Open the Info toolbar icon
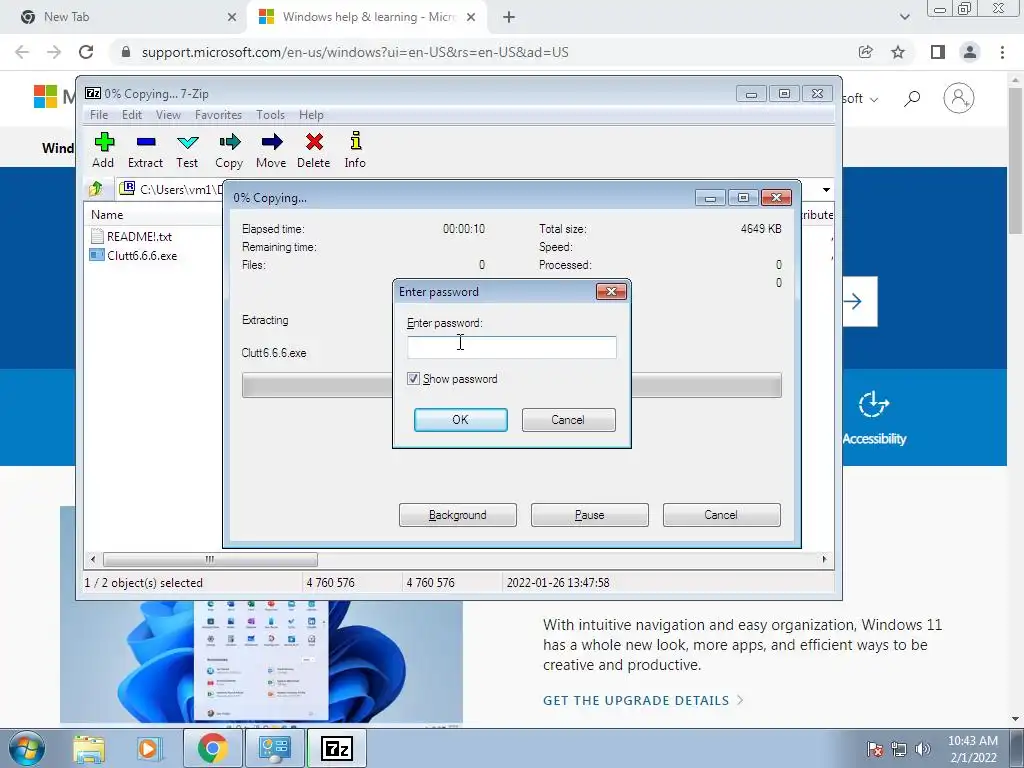 click(355, 150)
